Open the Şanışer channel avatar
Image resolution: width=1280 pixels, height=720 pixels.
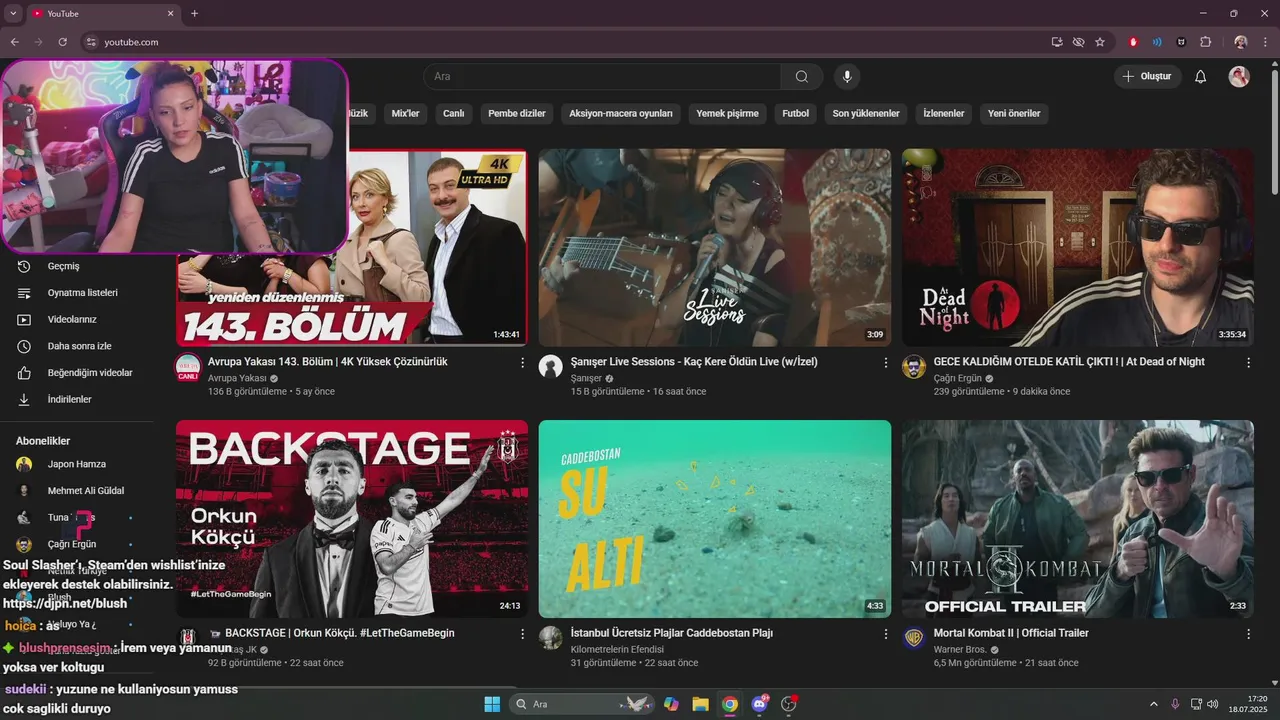551,366
